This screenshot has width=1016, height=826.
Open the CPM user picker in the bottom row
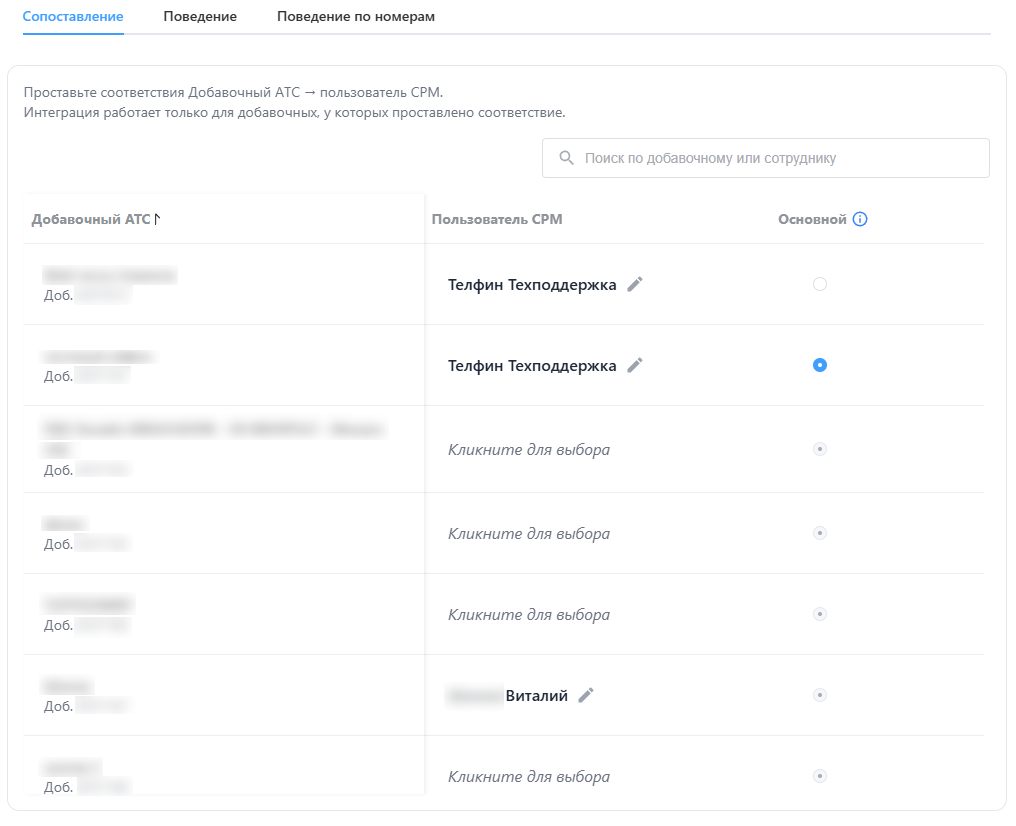pyautogui.click(x=528, y=776)
